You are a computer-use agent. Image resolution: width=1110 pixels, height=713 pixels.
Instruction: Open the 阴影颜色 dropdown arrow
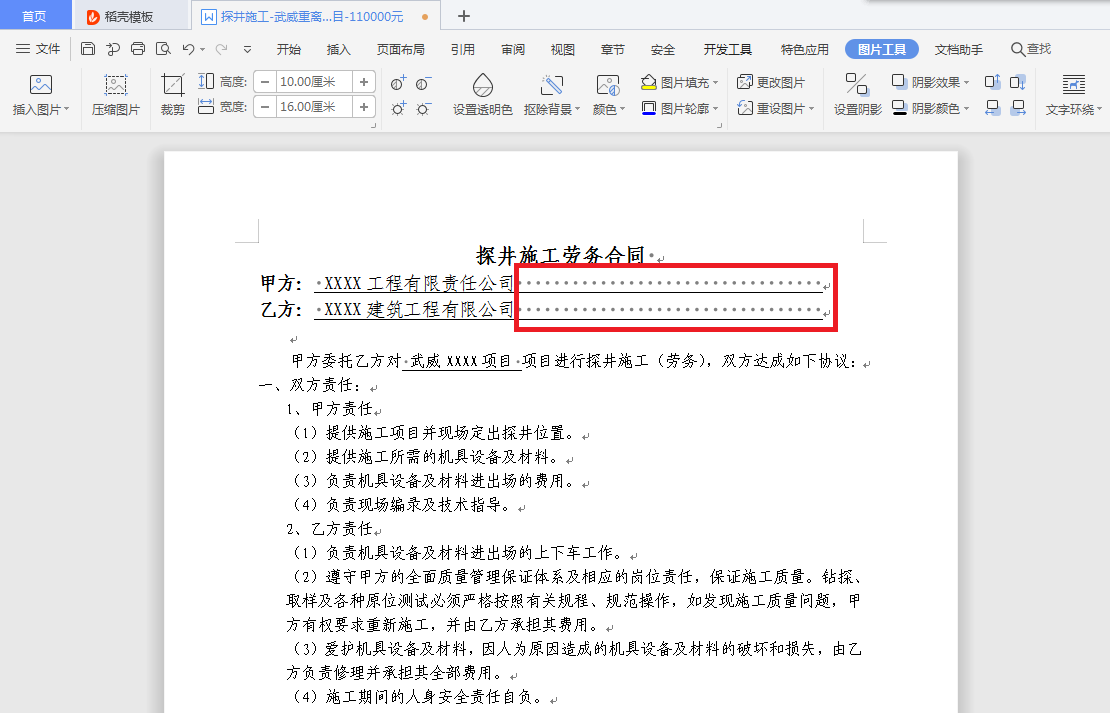pos(966,108)
